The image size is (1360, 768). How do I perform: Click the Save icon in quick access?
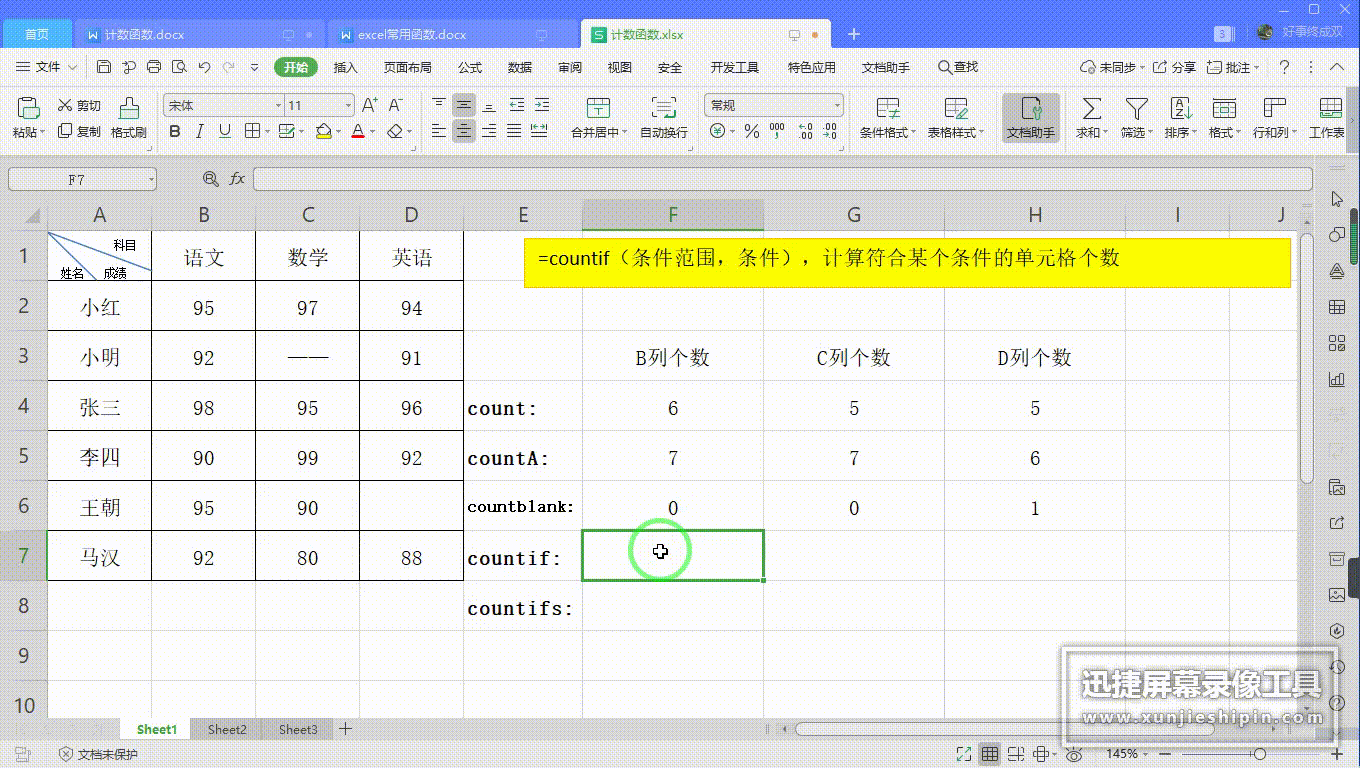coord(104,67)
